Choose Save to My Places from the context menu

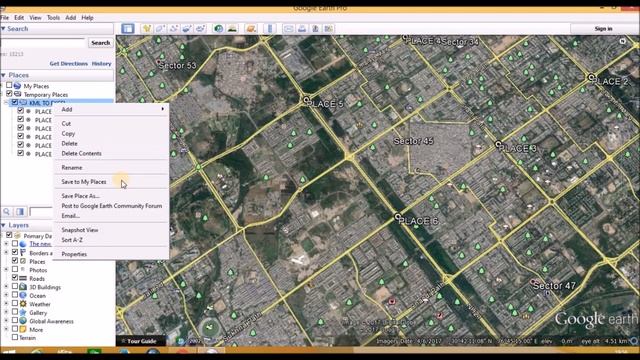click(111, 182)
